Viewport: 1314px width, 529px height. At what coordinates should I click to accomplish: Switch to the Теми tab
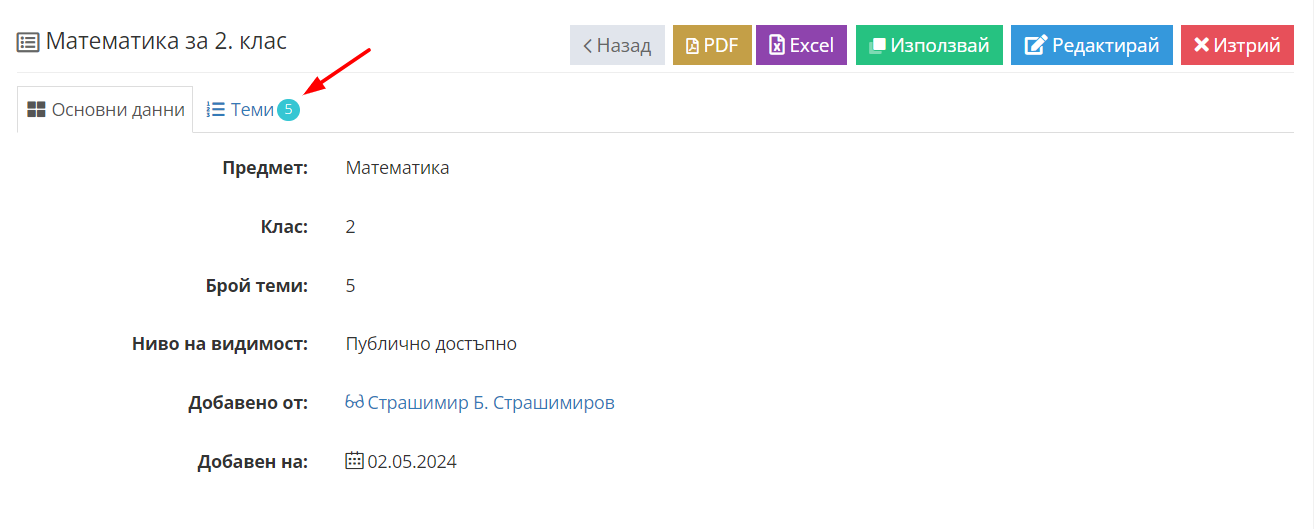click(x=252, y=110)
